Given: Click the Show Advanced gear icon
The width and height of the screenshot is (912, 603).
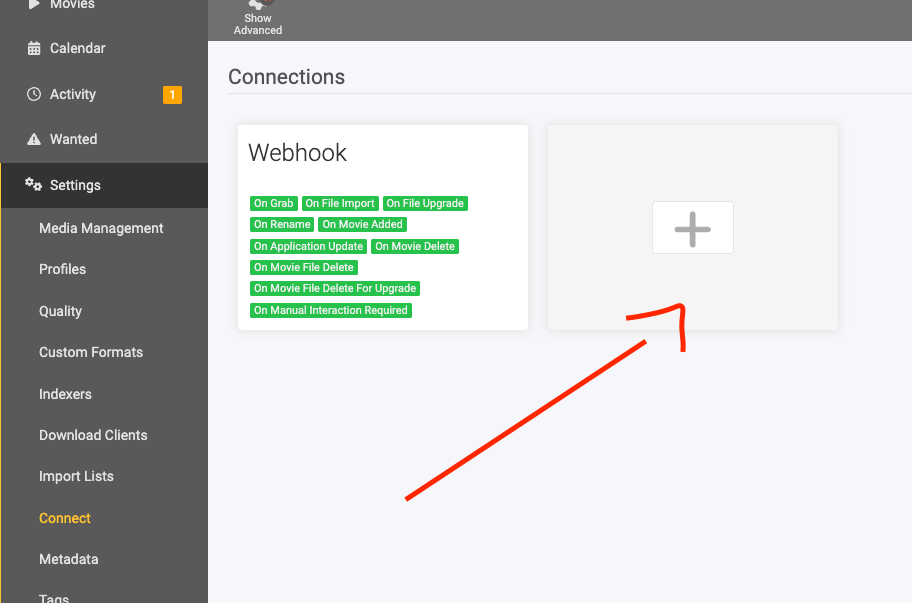Looking at the screenshot, I should coord(258,5).
